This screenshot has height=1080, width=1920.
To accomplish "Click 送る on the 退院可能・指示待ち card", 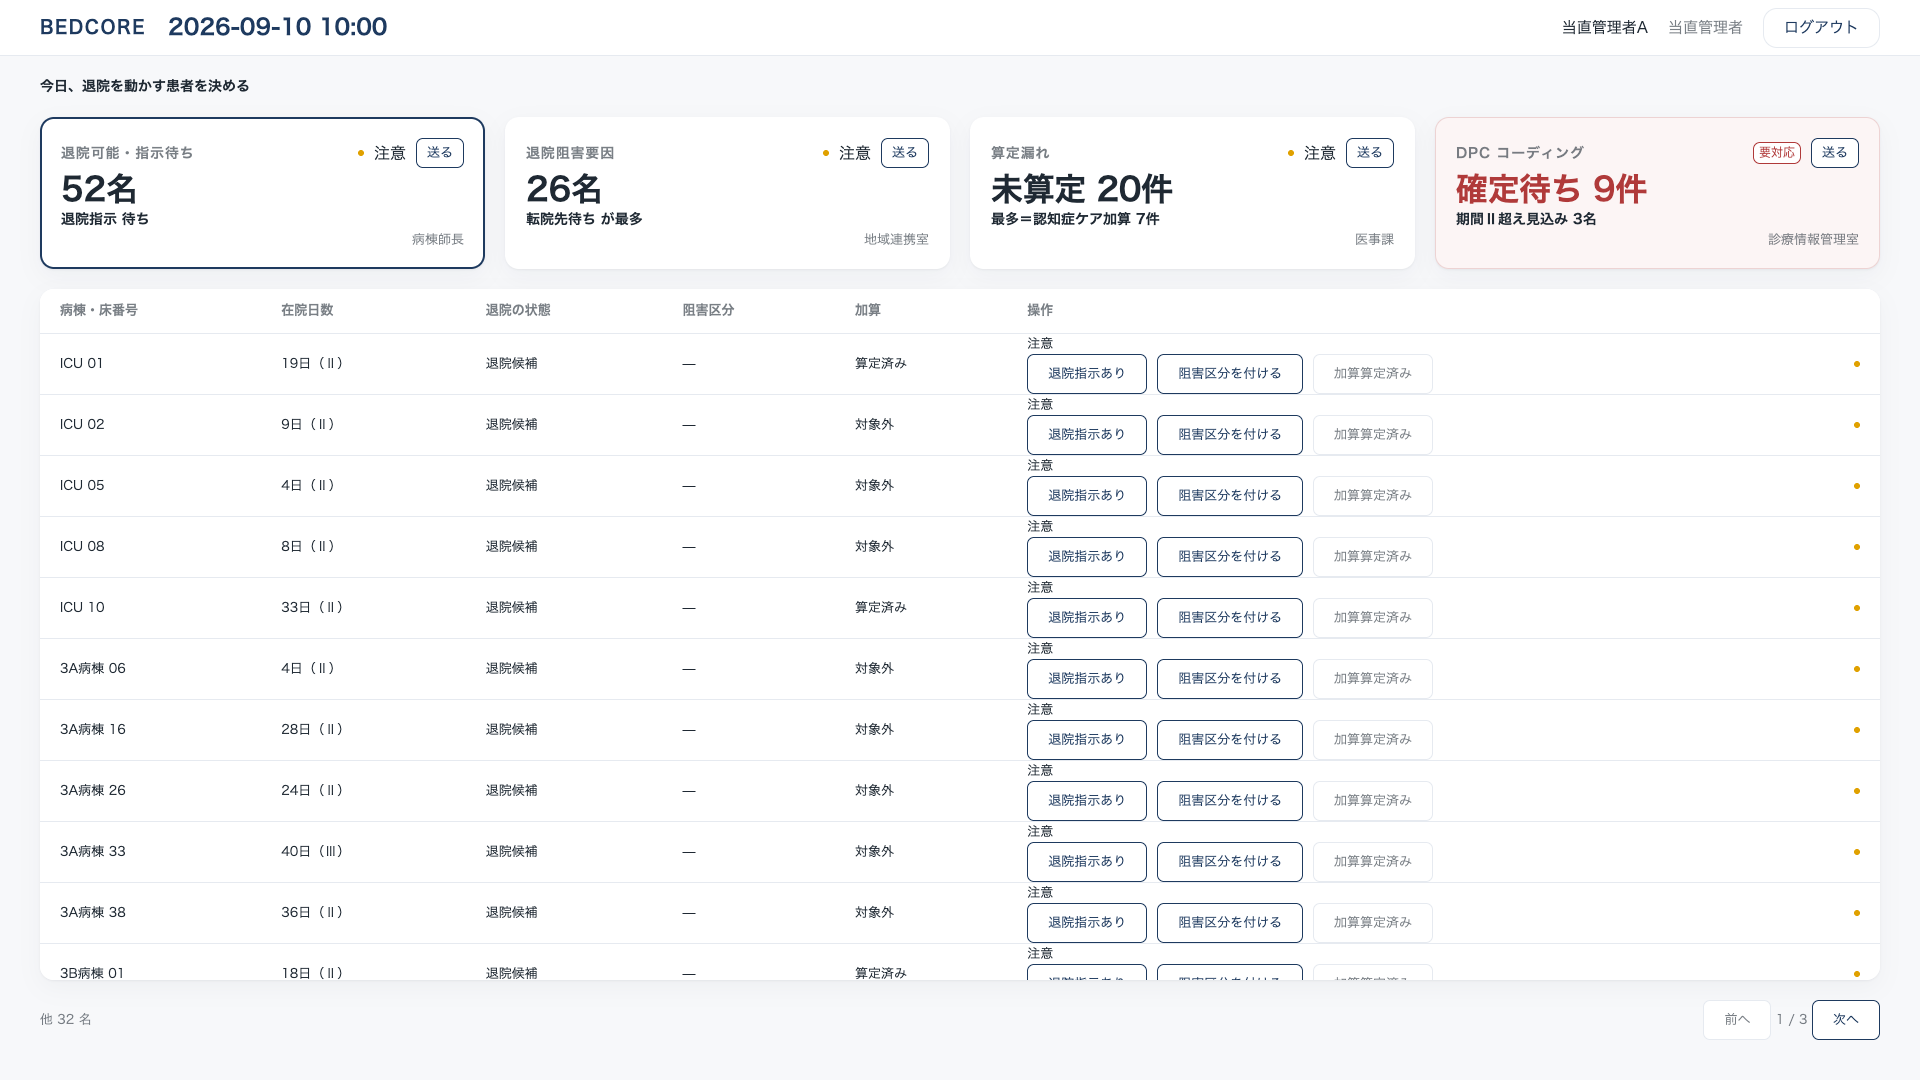I will (x=440, y=153).
